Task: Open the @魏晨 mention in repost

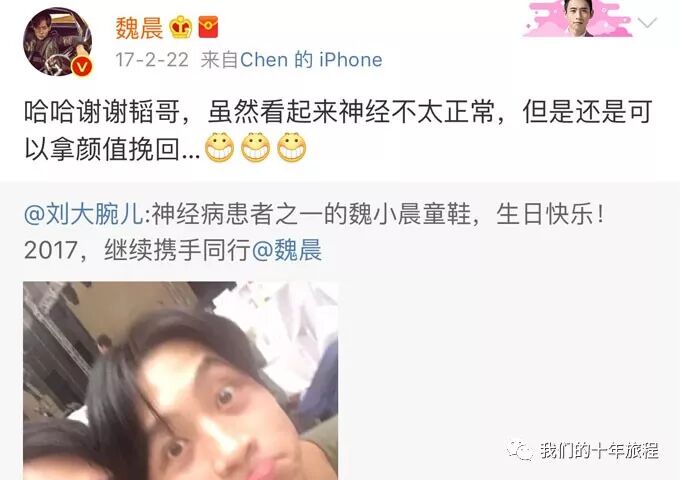Action: point(287,251)
